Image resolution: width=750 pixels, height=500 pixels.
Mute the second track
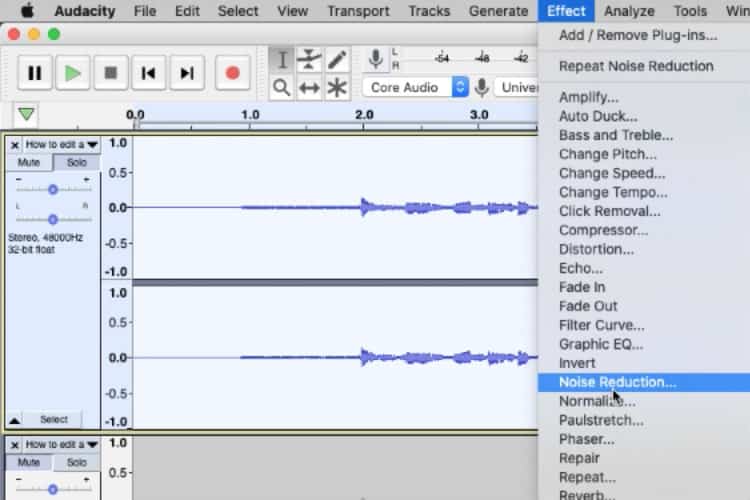pos(29,462)
